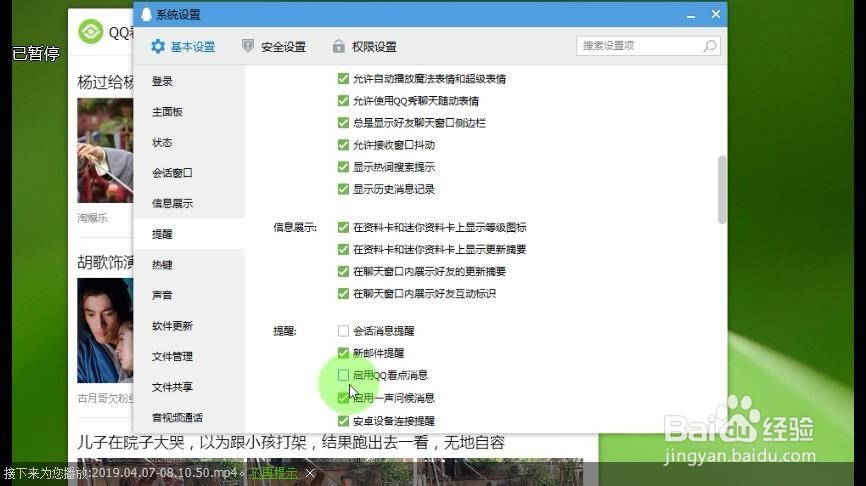Minimize the 系统设置 window
Screen dimensions: 866x486
pyautogui.click(x=691, y=15)
